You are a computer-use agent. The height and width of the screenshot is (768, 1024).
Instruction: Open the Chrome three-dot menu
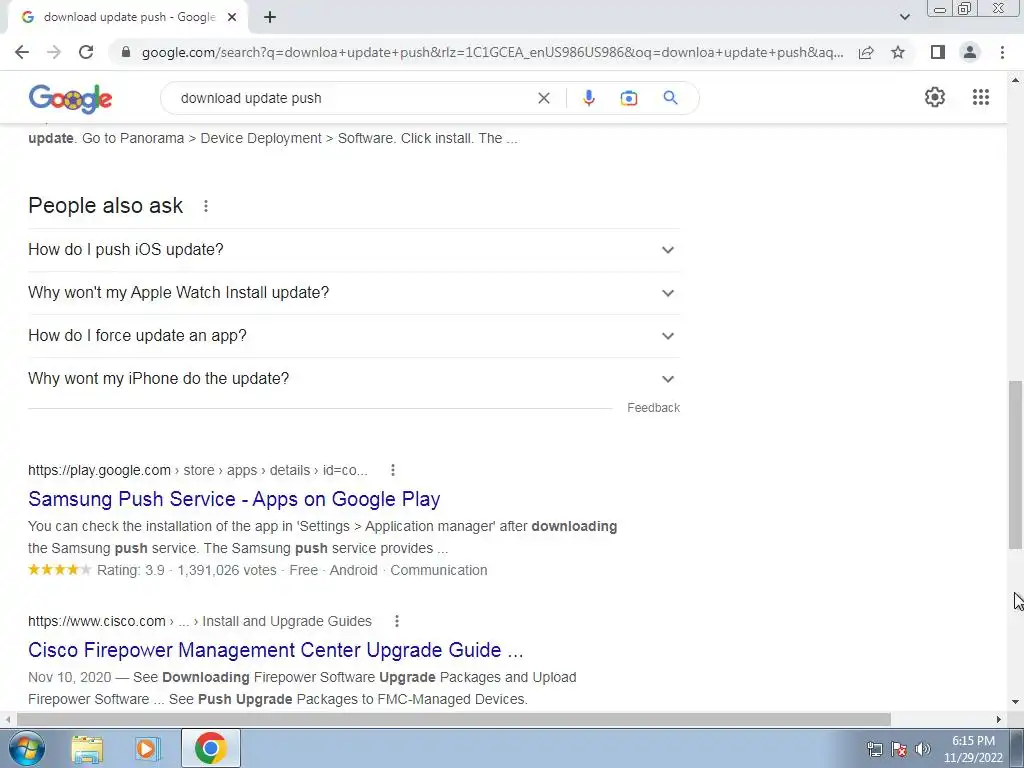(1002, 52)
